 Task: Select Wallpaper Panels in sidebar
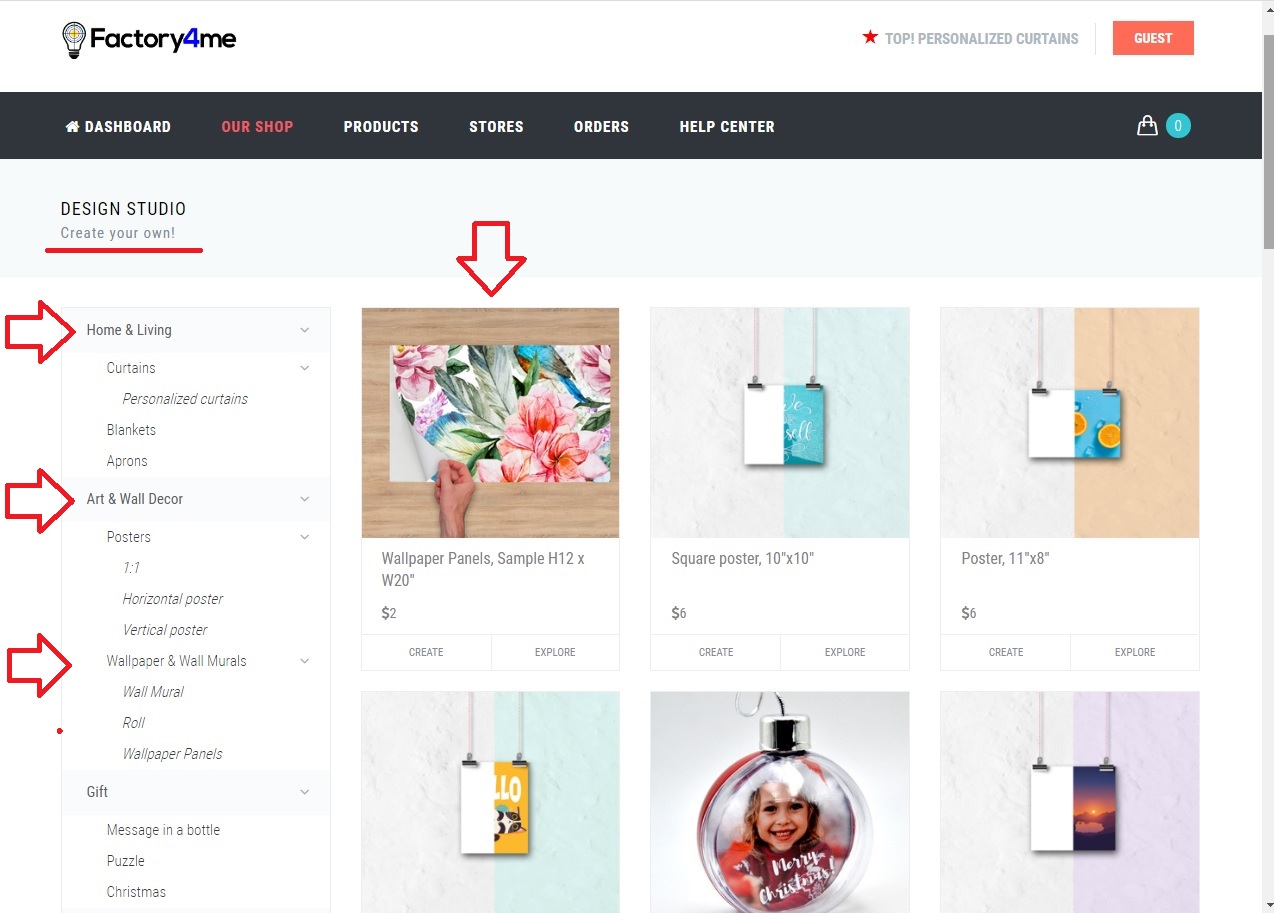[173, 754]
